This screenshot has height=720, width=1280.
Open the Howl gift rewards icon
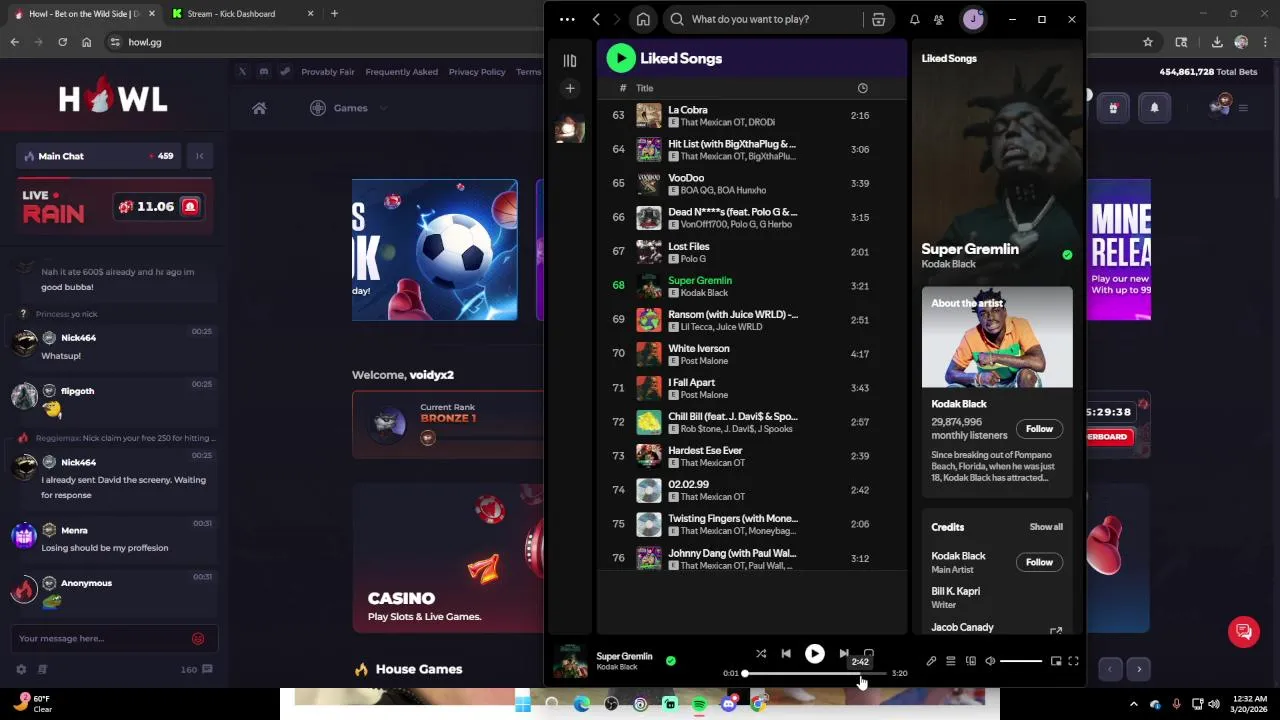pyautogui.click(x=1113, y=108)
